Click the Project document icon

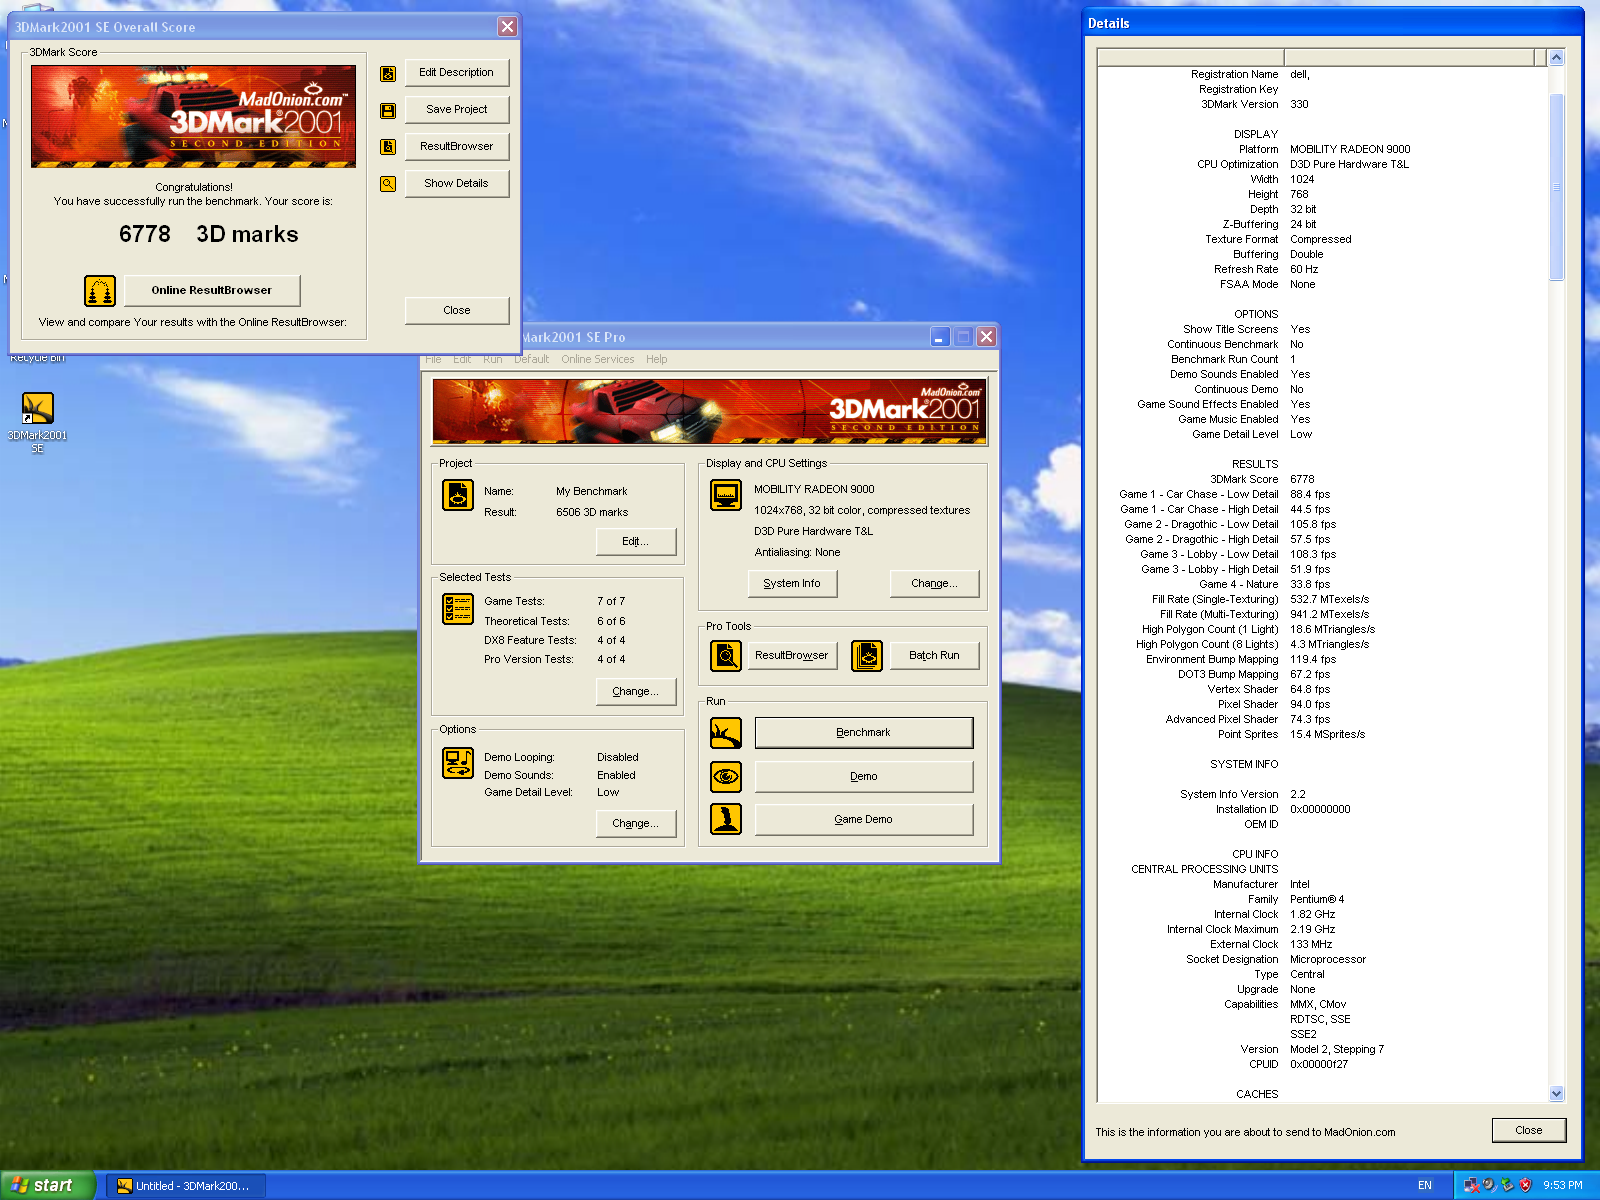tap(458, 495)
